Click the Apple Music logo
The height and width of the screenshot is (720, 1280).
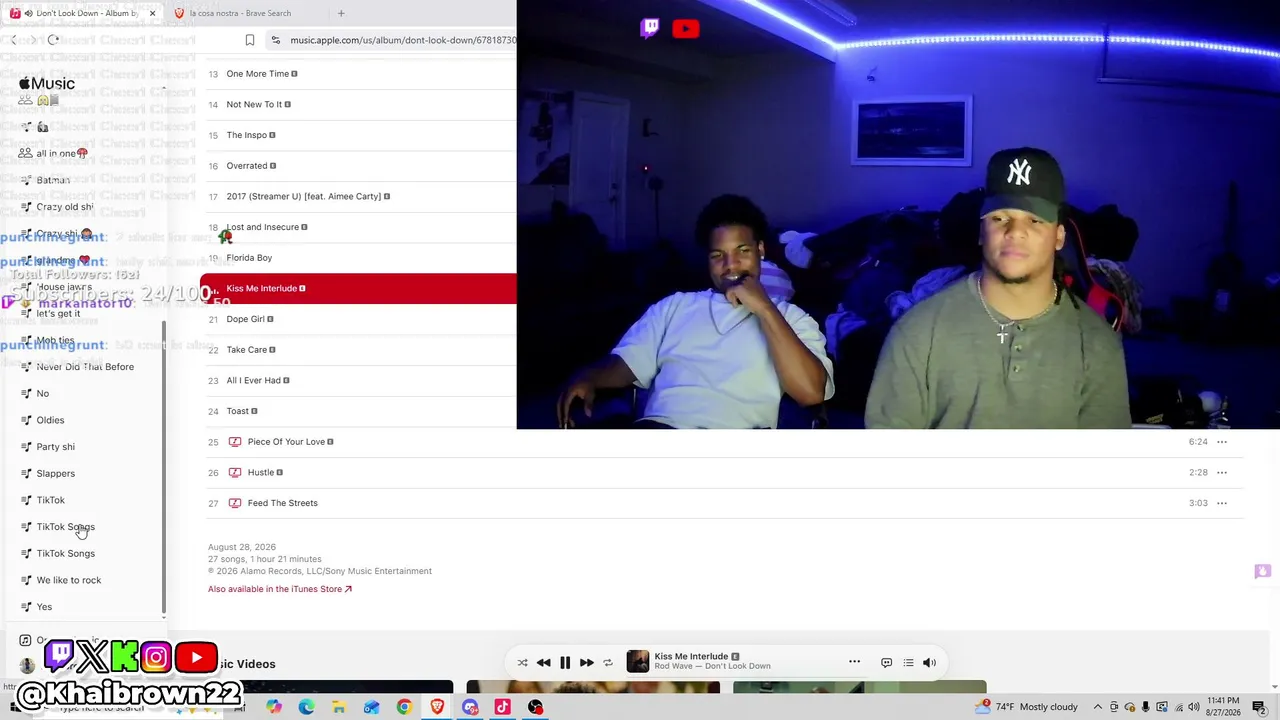pyautogui.click(x=47, y=84)
